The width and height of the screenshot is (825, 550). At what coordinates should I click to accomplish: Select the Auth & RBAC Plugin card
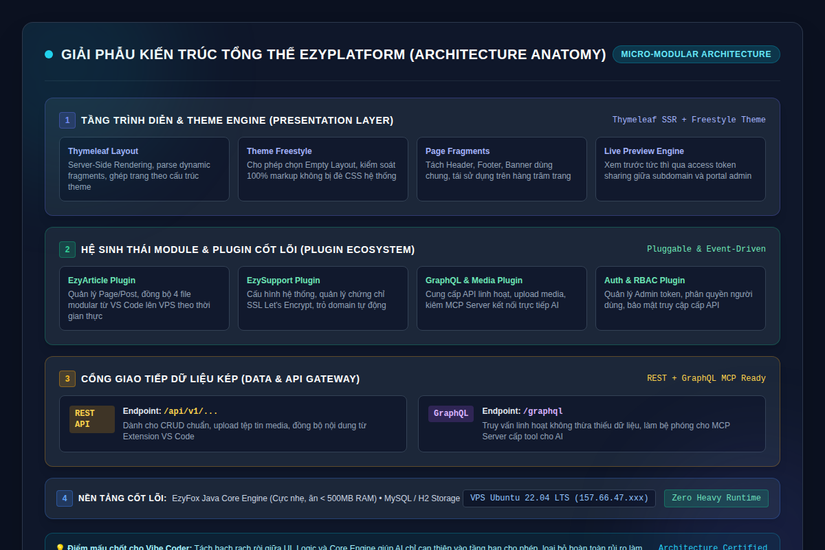pyautogui.click(x=680, y=298)
